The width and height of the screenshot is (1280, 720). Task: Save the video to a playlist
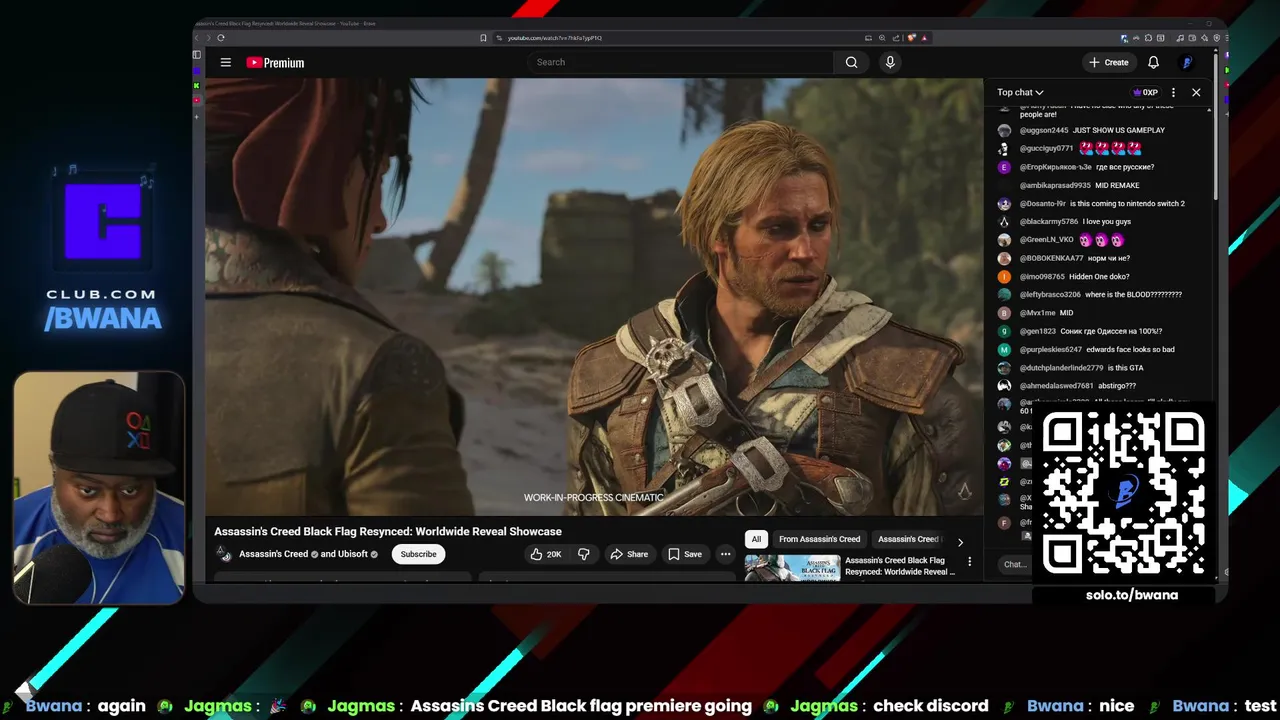pyautogui.click(x=685, y=554)
